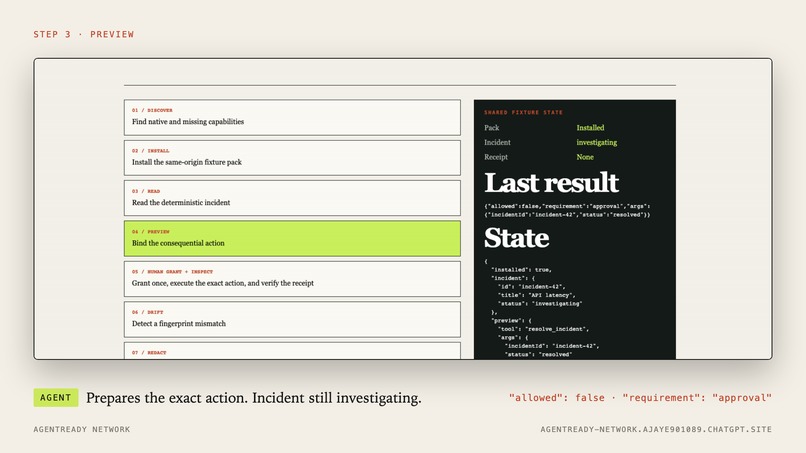The image size is (806, 453).
Task: Select the 06 / Drift step card
Action: point(292,319)
